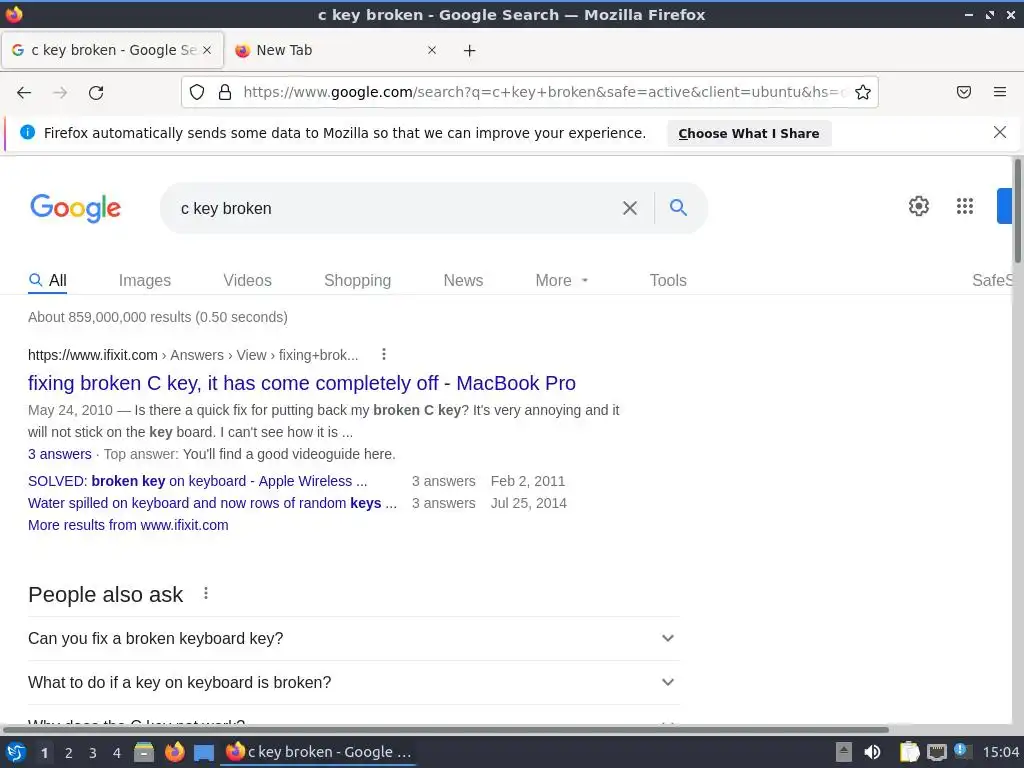This screenshot has height=768, width=1024.
Task: Select Firefox window in taskbar
Action: click(318, 752)
